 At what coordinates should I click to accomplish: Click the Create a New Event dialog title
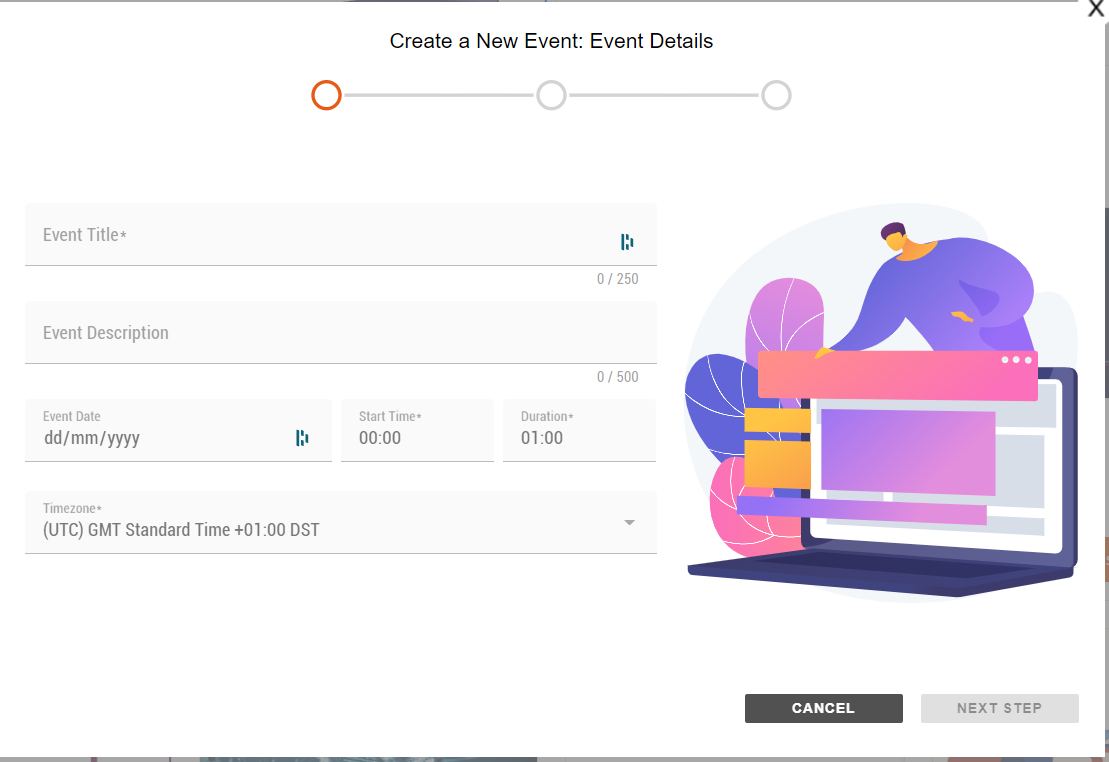[551, 41]
